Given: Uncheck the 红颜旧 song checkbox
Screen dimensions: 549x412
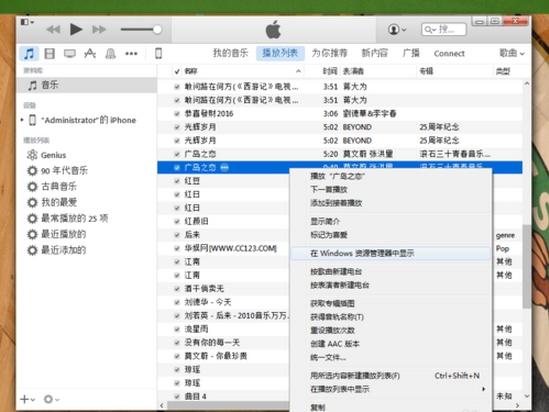Looking at the screenshot, I should [177, 222].
